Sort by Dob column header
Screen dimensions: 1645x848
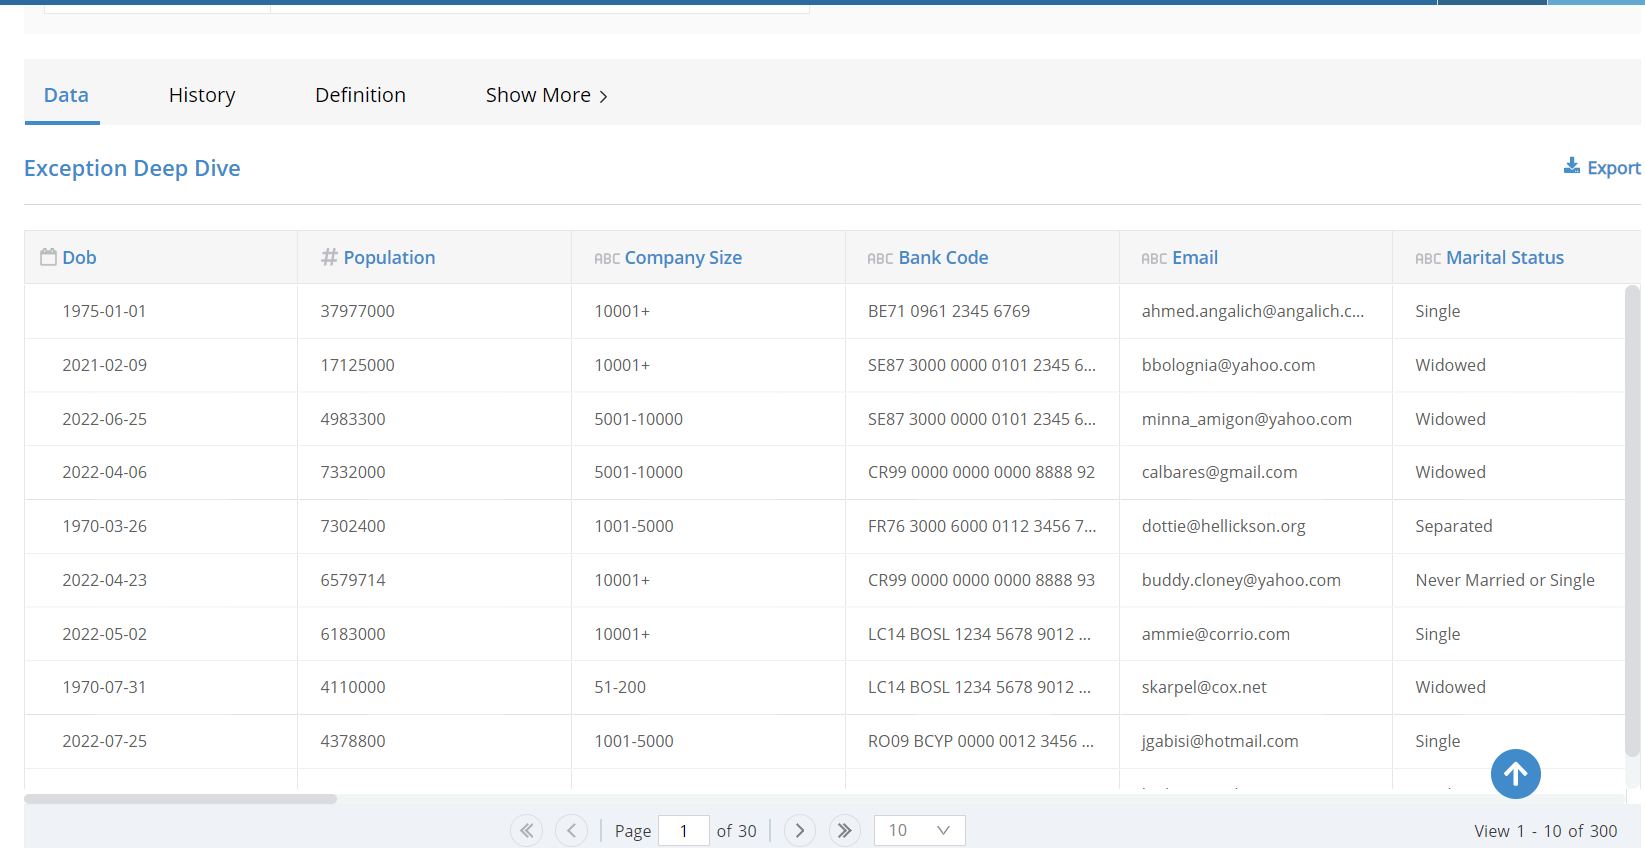pos(79,257)
